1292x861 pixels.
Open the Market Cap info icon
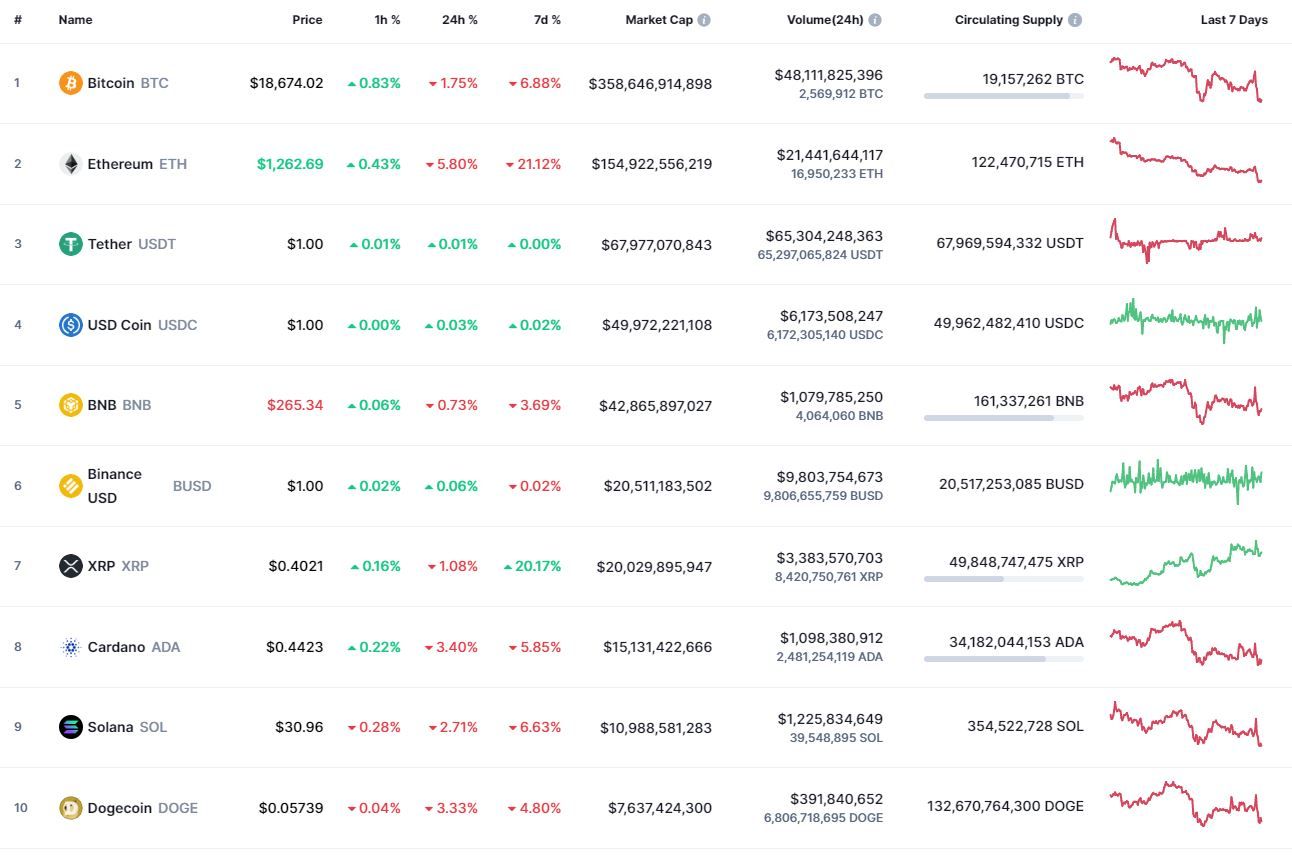[x=704, y=20]
